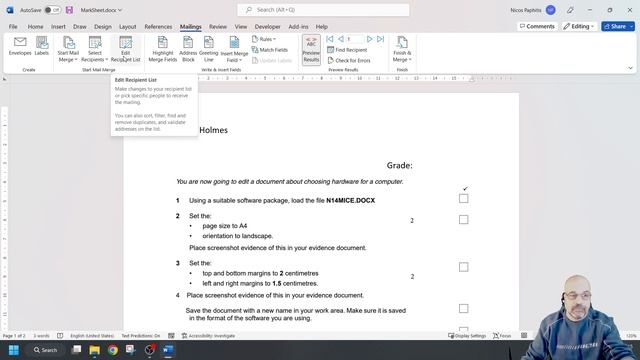Viewport: 640px width, 360px height.
Task: Open Start Mail Merge menu
Action: click(x=68, y=49)
